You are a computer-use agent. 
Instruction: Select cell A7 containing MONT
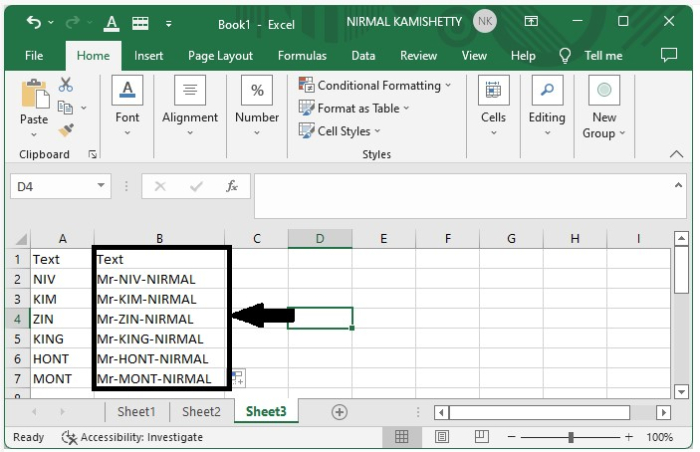click(x=61, y=379)
